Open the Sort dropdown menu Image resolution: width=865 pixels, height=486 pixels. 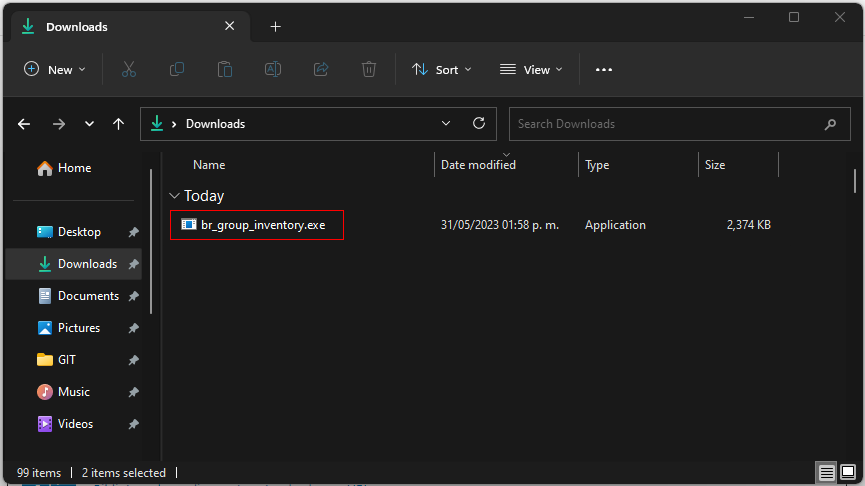pos(442,69)
